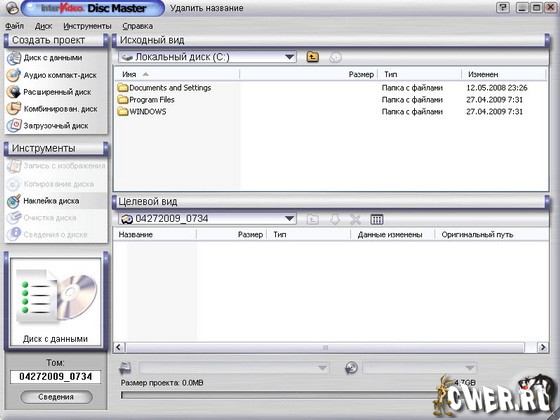Viewport: 560px width, 420px height.
Task: Select the Расширенный диск icon
Action: coord(14,92)
